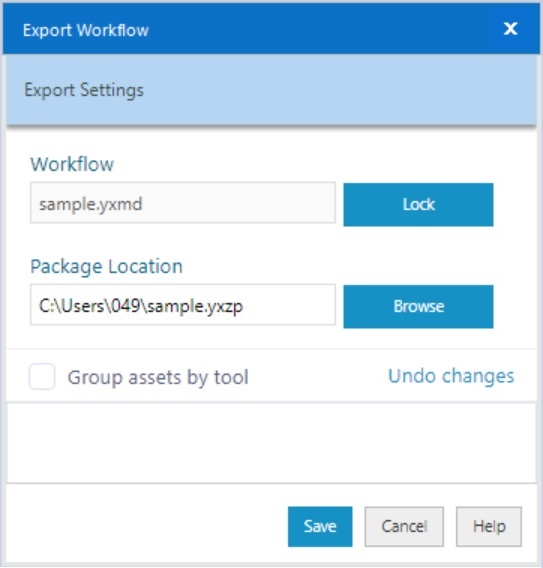
Task: Click the 'Package Location' field label
Action: click(x=106, y=267)
